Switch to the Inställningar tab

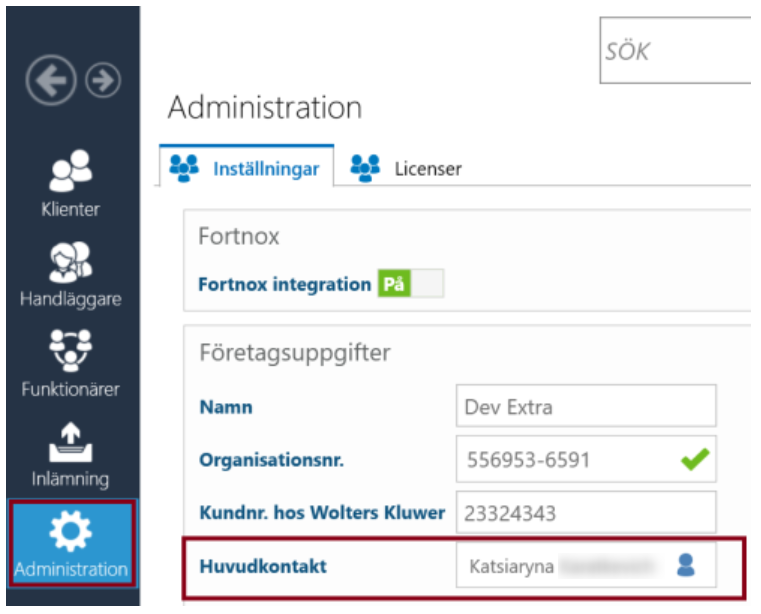coord(246,166)
